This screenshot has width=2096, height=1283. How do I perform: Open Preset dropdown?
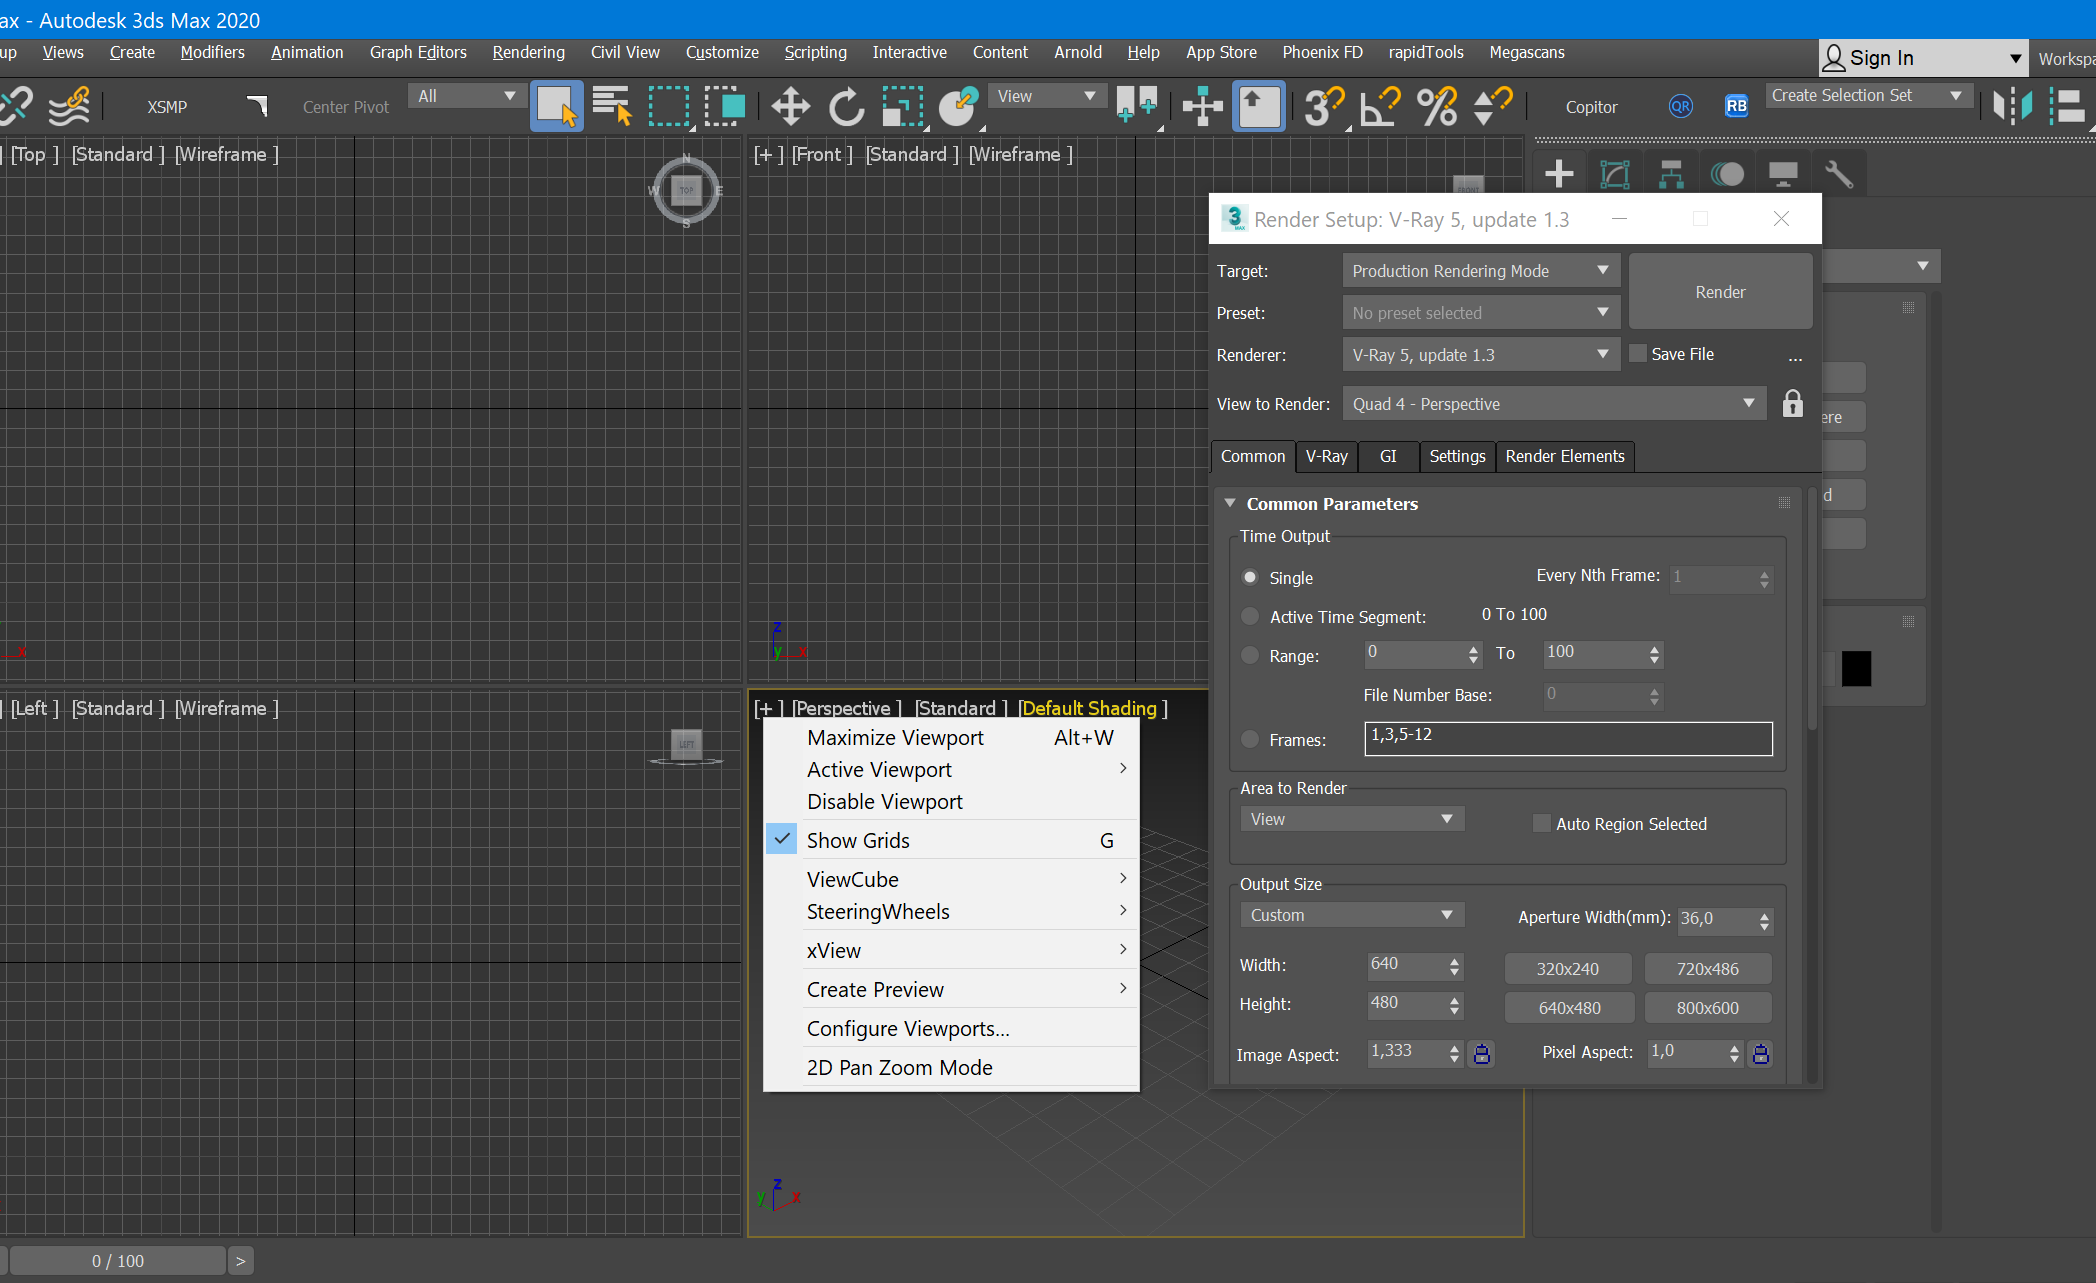tap(1481, 313)
